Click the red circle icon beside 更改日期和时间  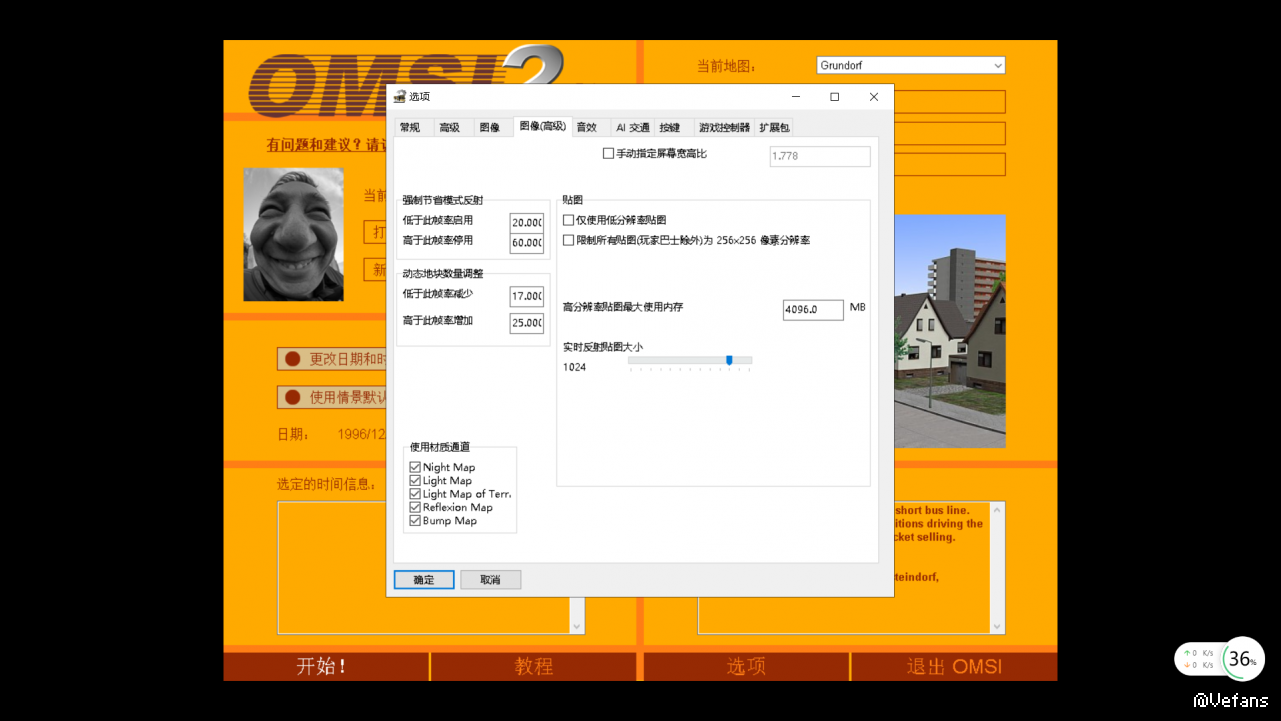[293, 359]
